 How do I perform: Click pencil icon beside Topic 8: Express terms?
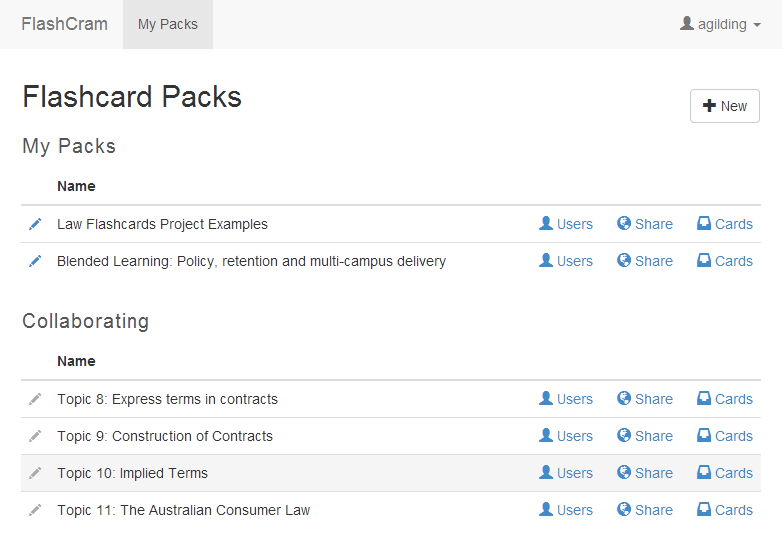[x=35, y=399]
